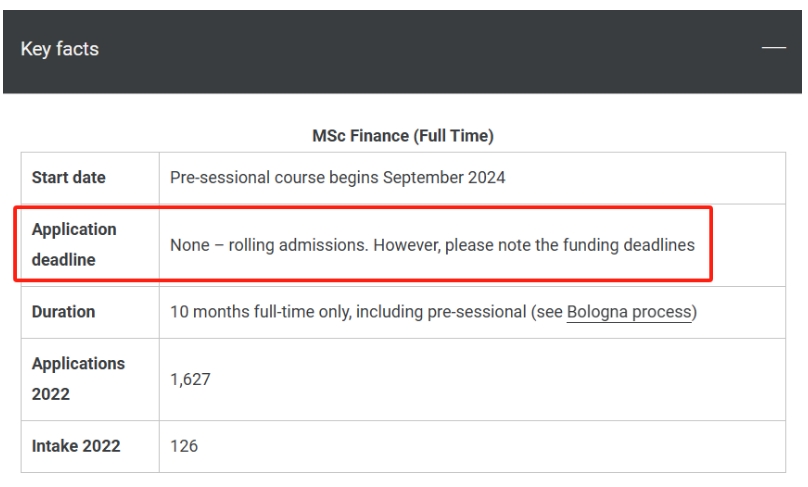Click the dark Key facts header bar
Image resolution: width=808 pixels, height=487 pixels.
point(402,52)
